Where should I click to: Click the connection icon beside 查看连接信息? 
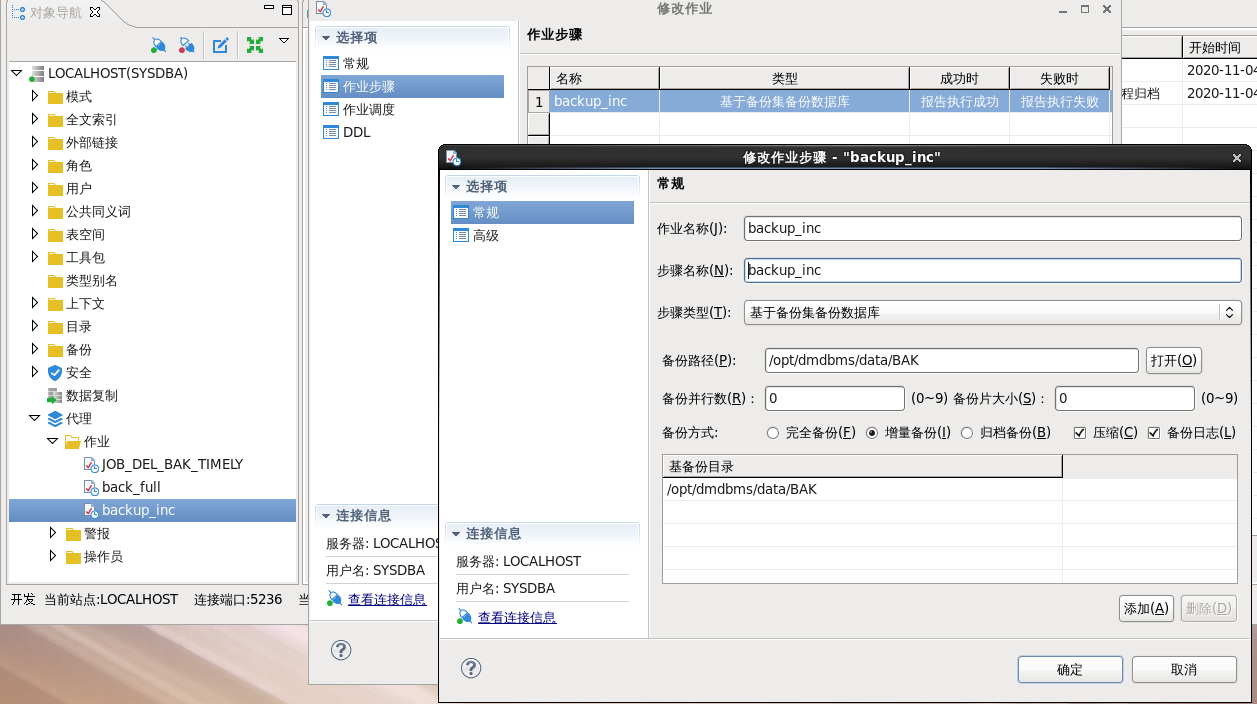pyautogui.click(x=463, y=617)
